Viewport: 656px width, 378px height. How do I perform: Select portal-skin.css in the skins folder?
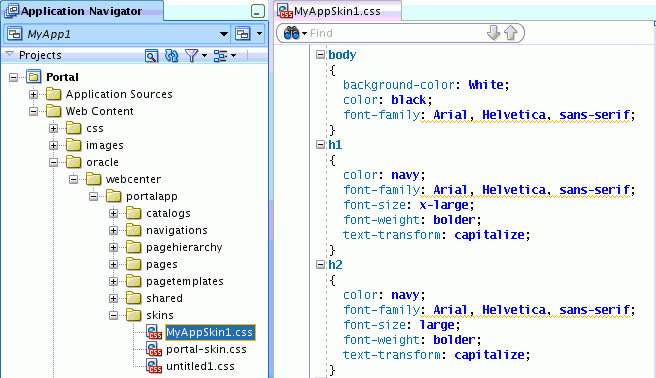(206, 349)
